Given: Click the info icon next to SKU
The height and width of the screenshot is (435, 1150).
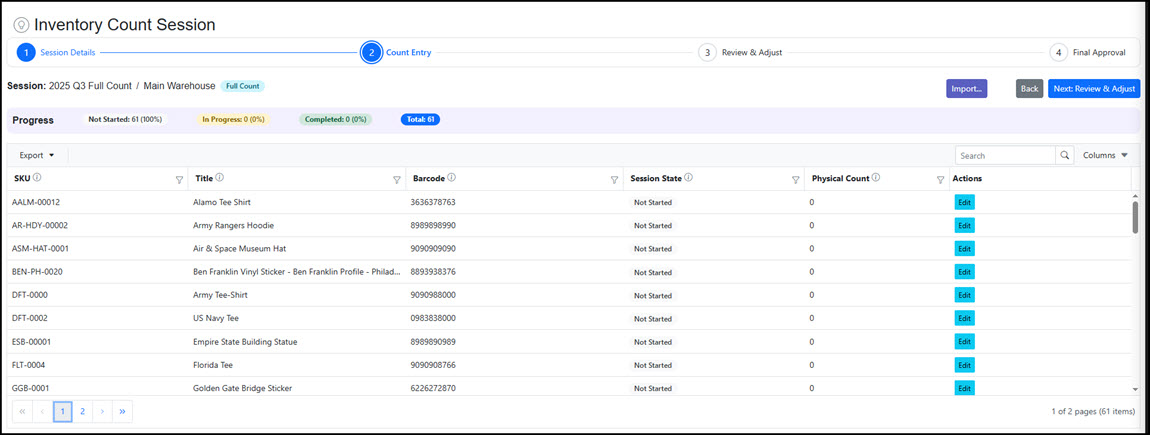Looking at the screenshot, I should point(37,178).
